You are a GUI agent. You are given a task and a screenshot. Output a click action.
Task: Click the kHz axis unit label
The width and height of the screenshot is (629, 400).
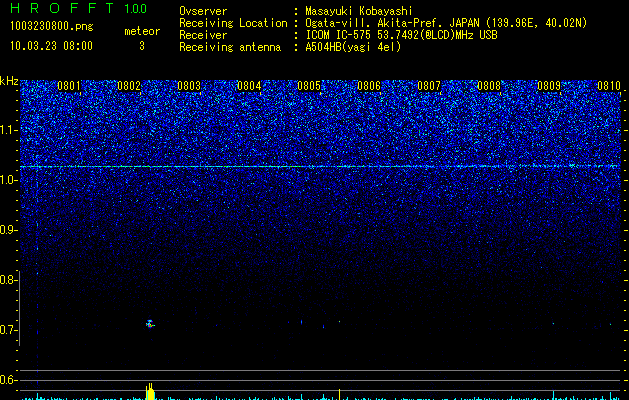click(9, 81)
